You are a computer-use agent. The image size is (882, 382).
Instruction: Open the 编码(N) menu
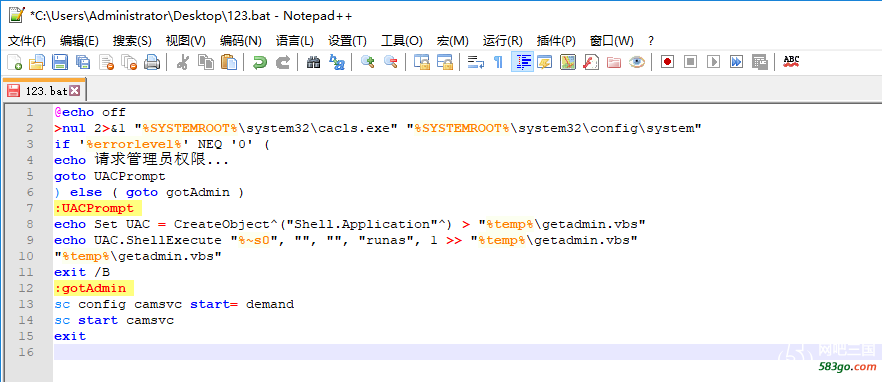click(x=241, y=41)
